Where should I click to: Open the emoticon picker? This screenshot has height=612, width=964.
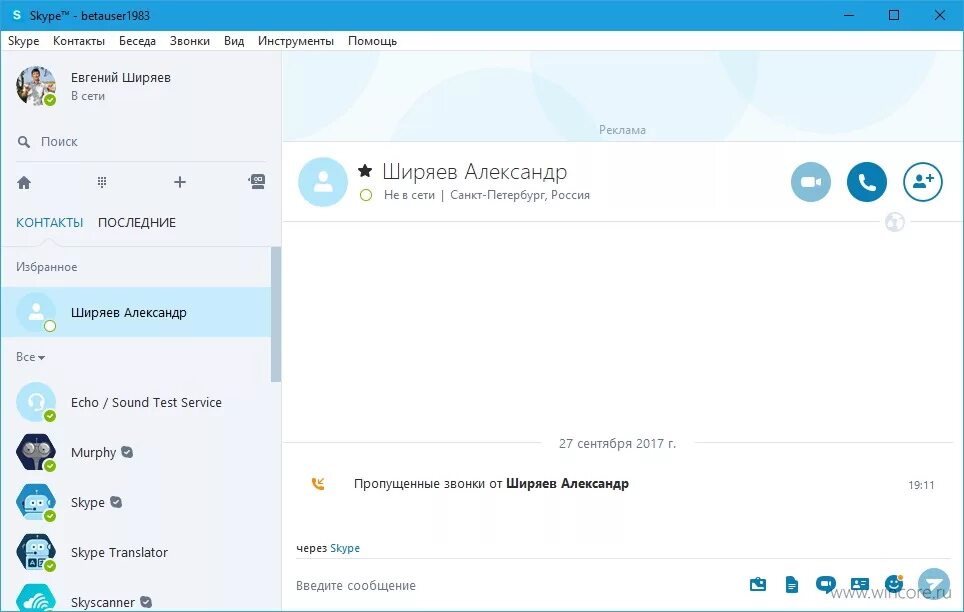tap(894, 583)
